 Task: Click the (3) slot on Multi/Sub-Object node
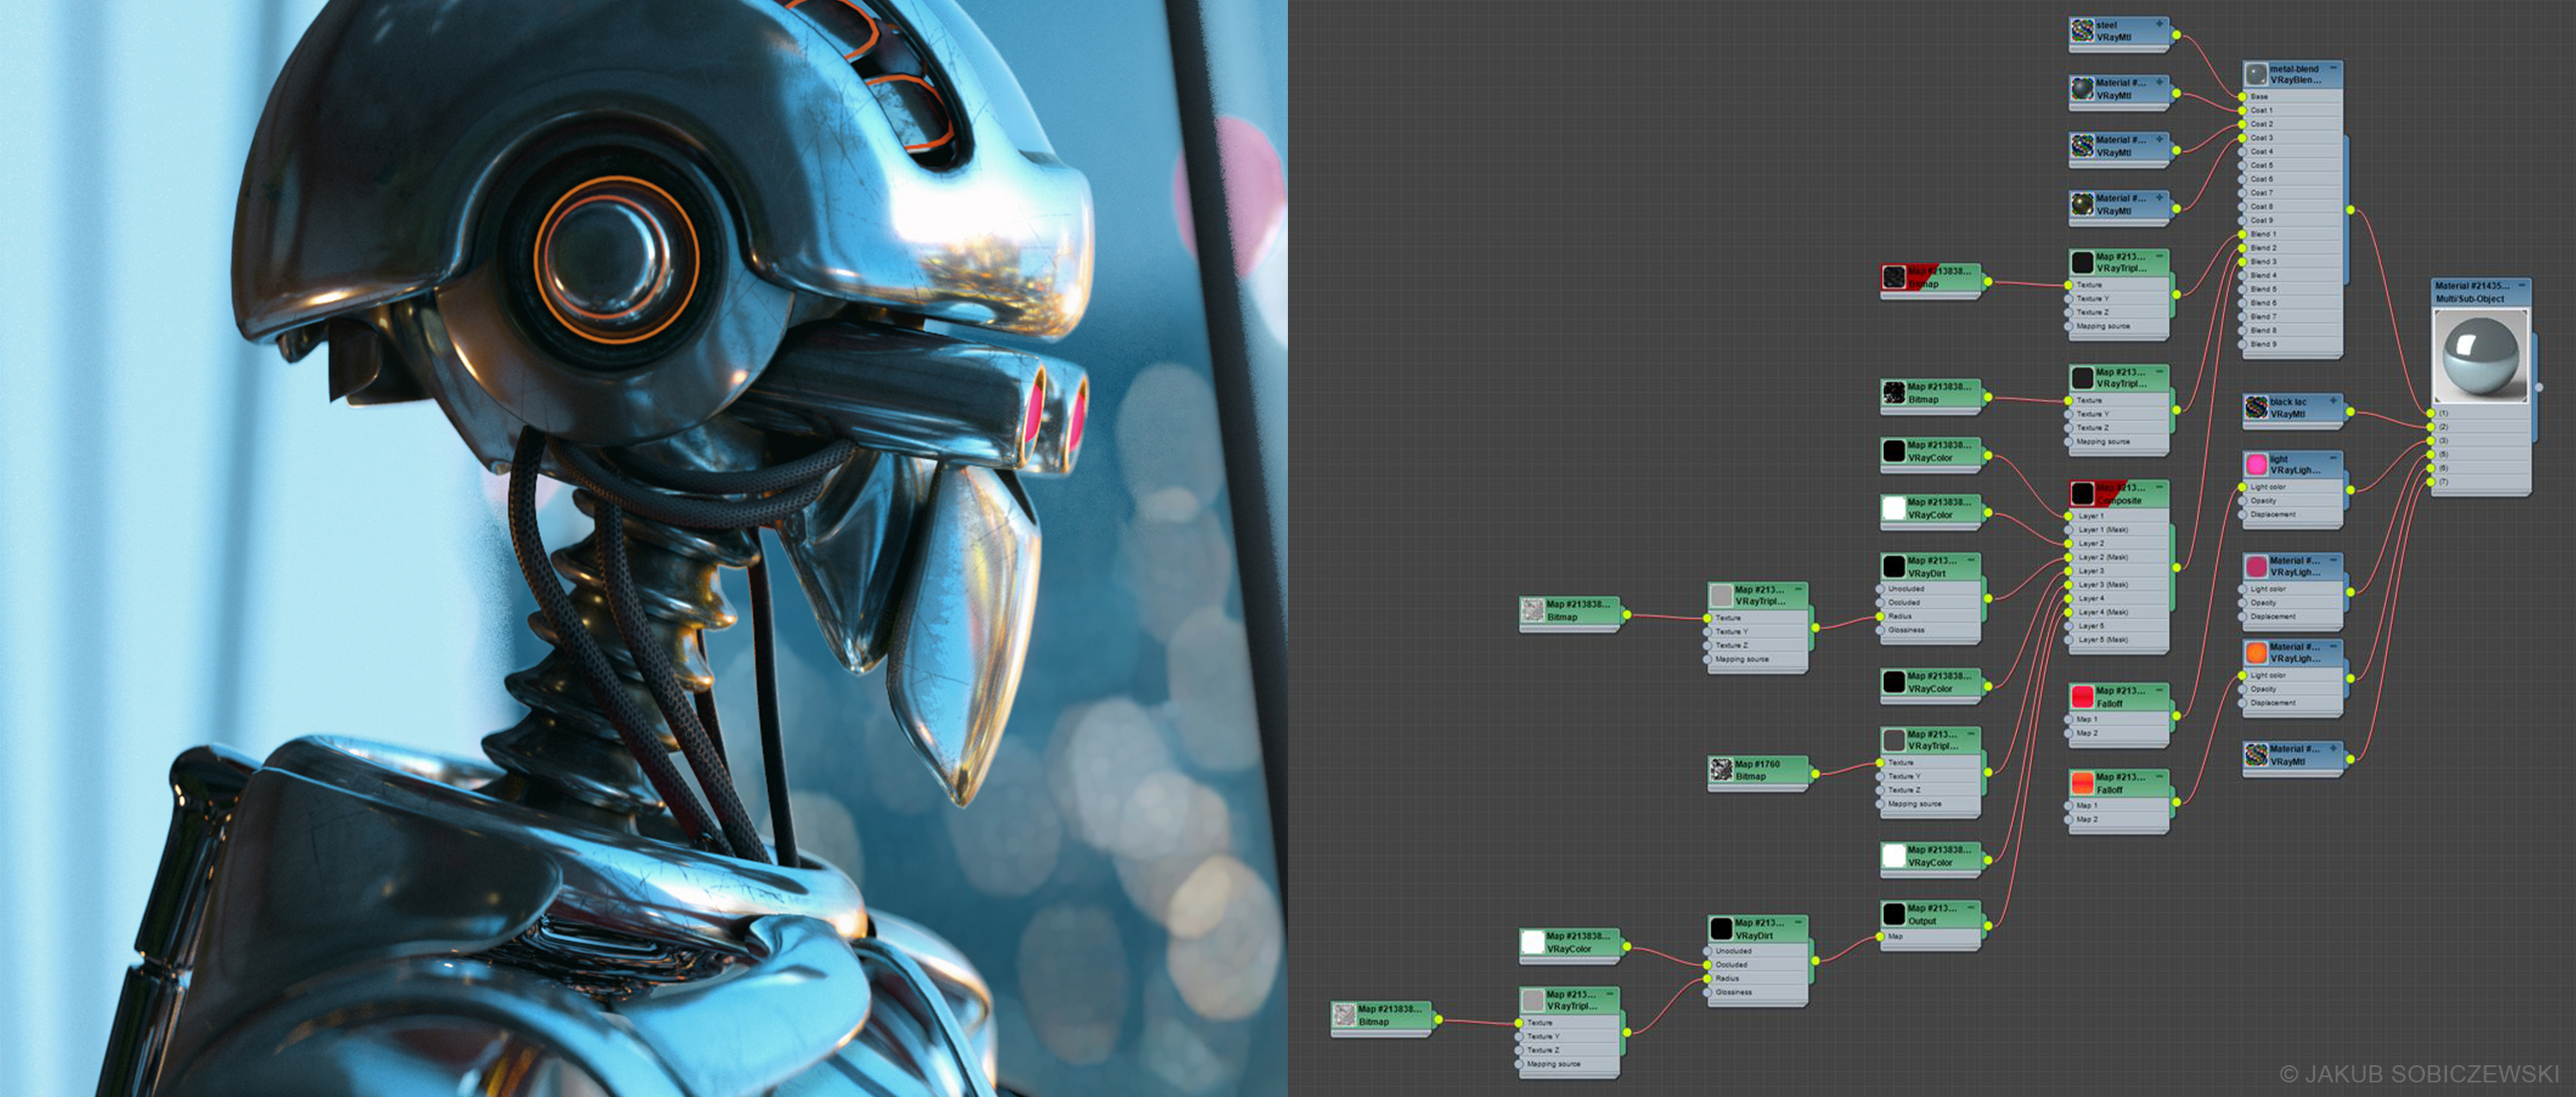pyautogui.click(x=2480, y=441)
